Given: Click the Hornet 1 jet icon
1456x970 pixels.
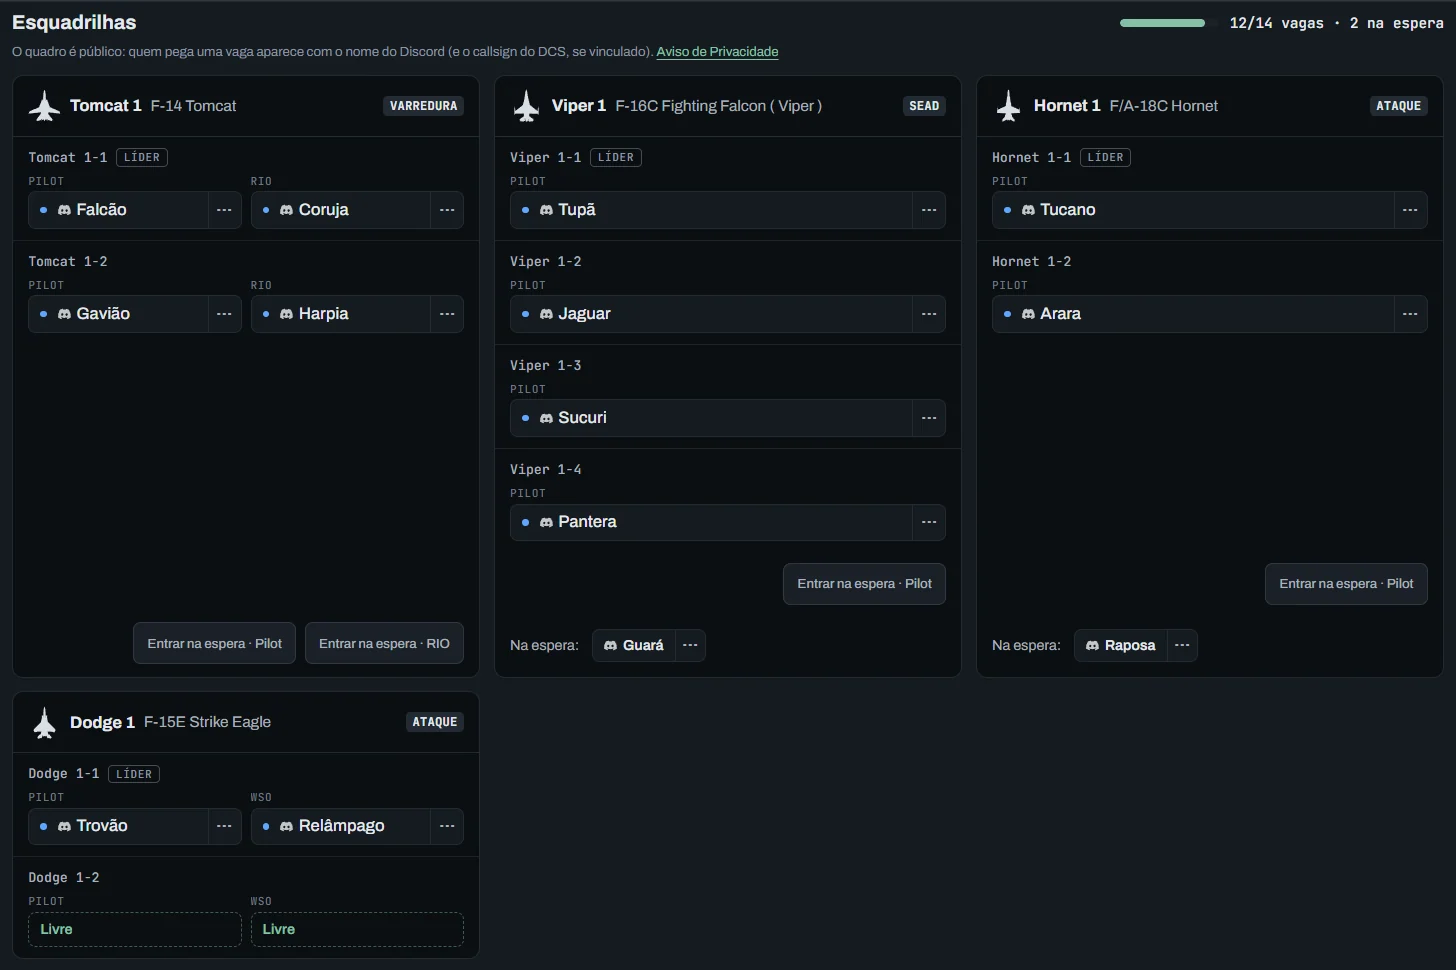Looking at the screenshot, I should point(1008,106).
